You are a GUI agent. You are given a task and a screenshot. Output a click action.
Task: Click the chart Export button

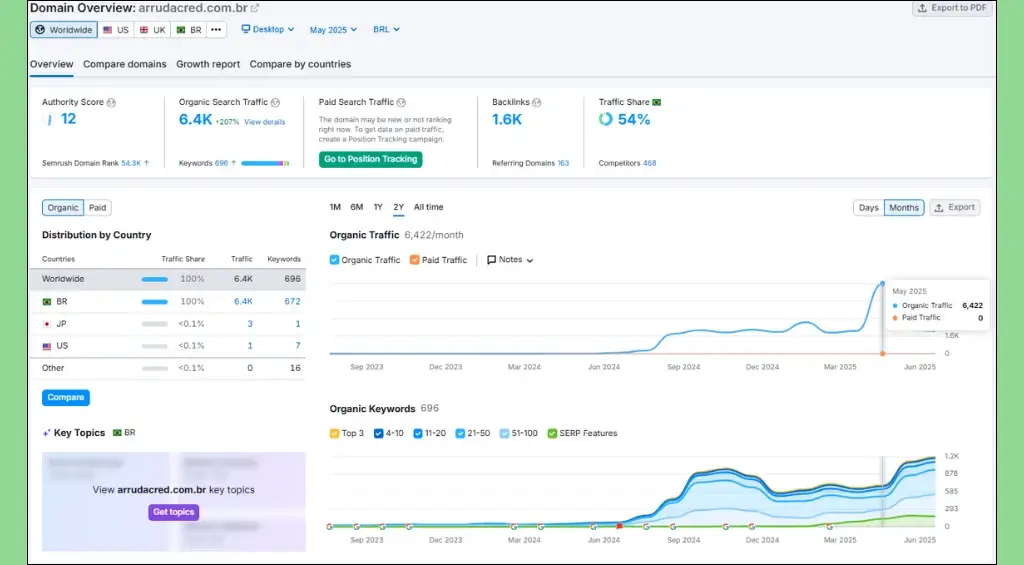[955, 208]
